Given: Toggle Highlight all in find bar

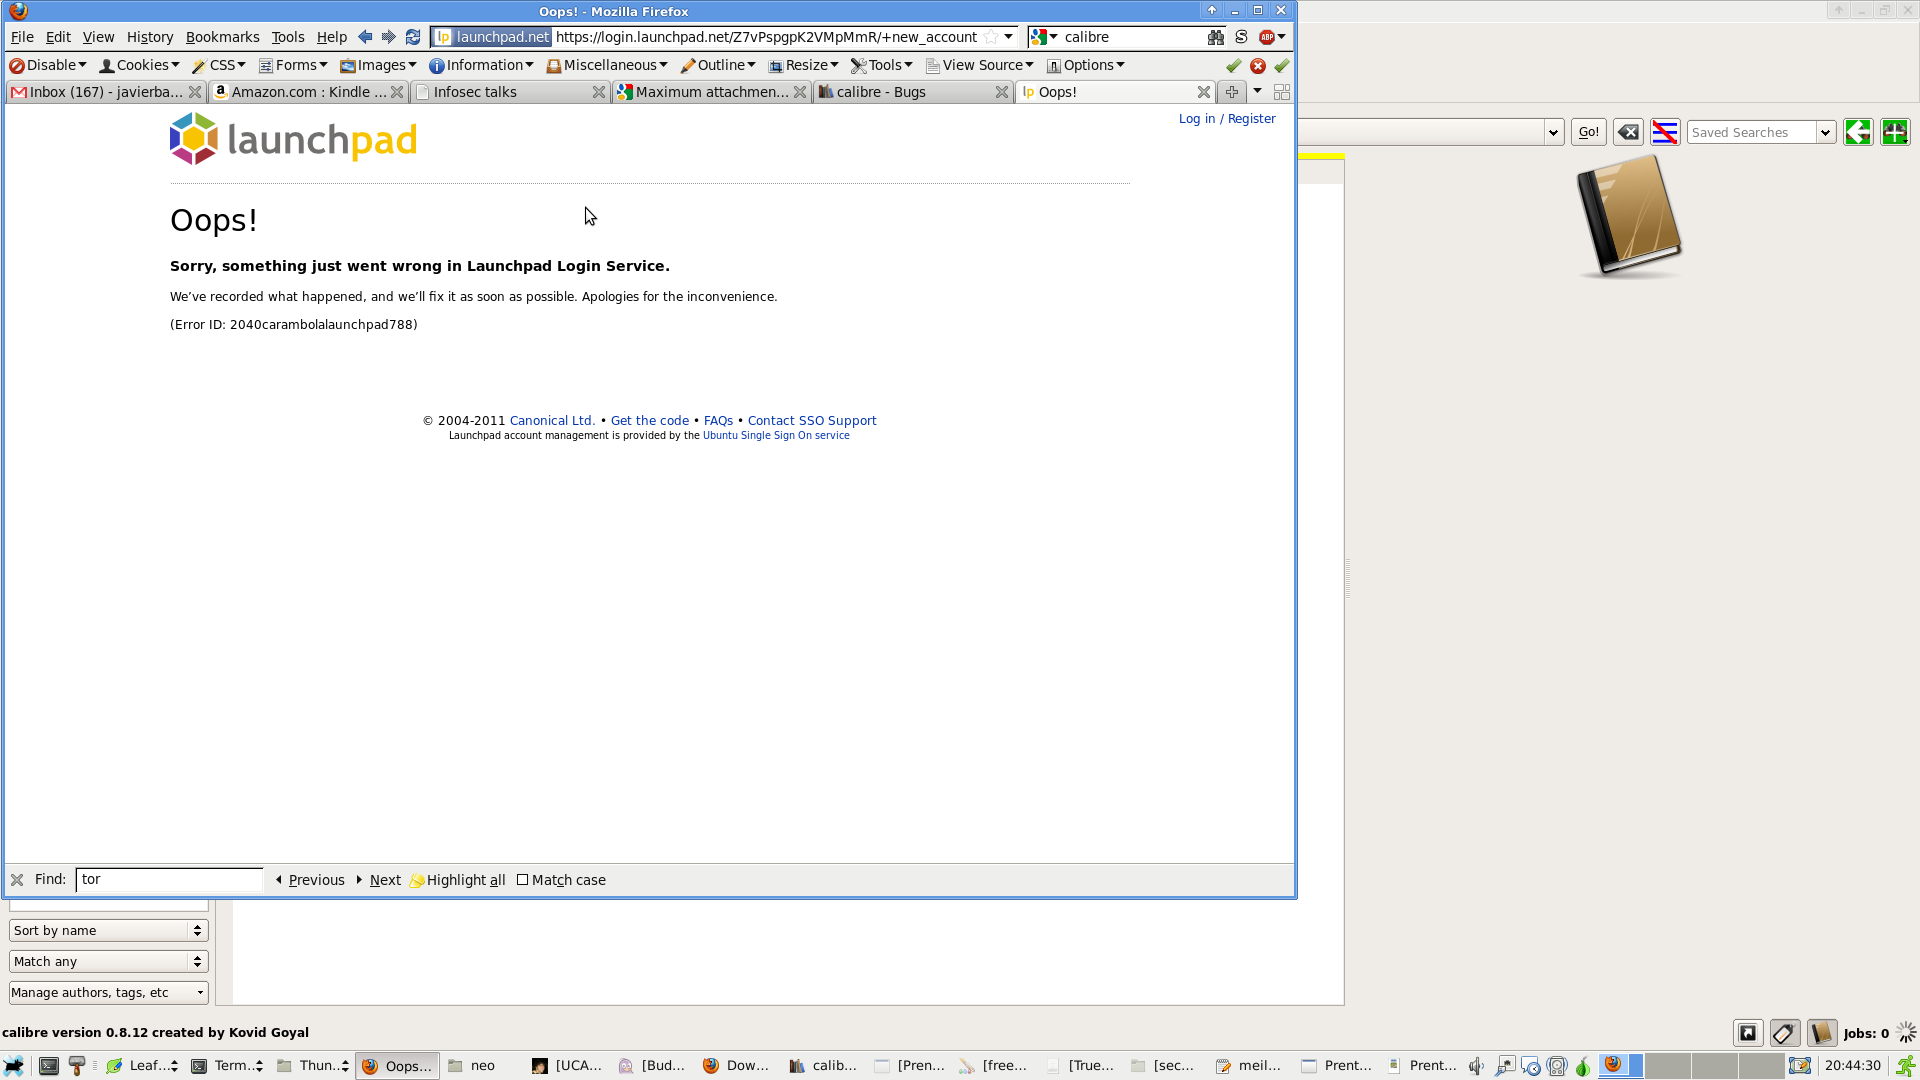Looking at the screenshot, I should (458, 880).
